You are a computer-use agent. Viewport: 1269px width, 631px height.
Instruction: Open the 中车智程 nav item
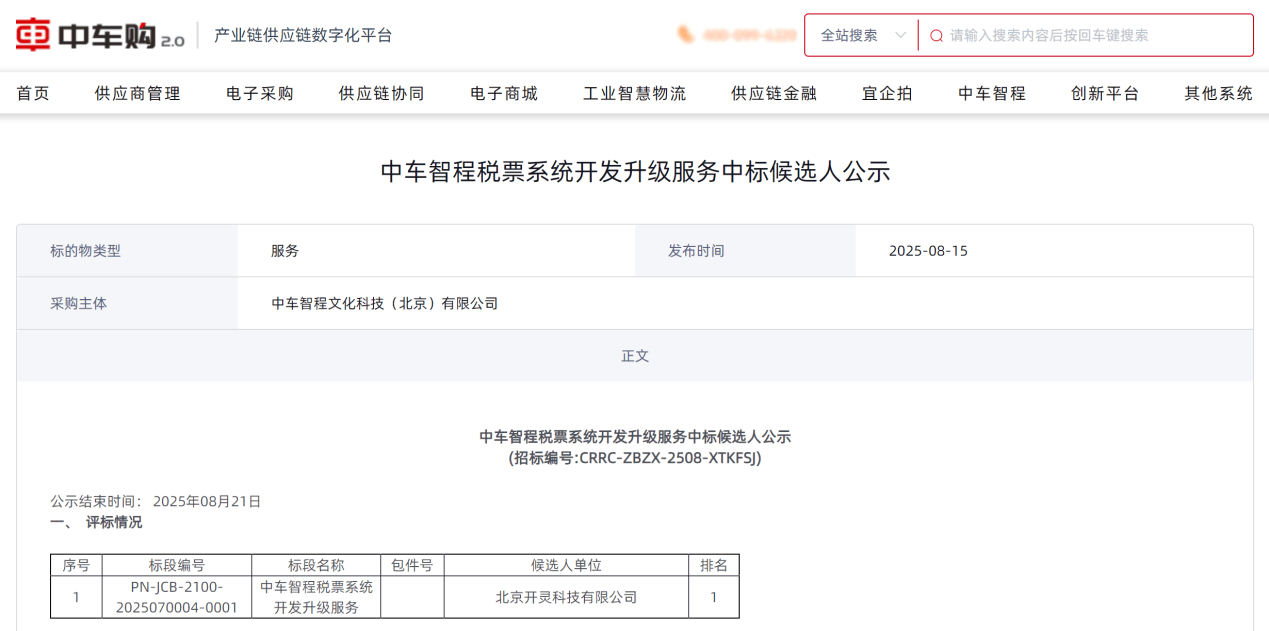(992, 94)
